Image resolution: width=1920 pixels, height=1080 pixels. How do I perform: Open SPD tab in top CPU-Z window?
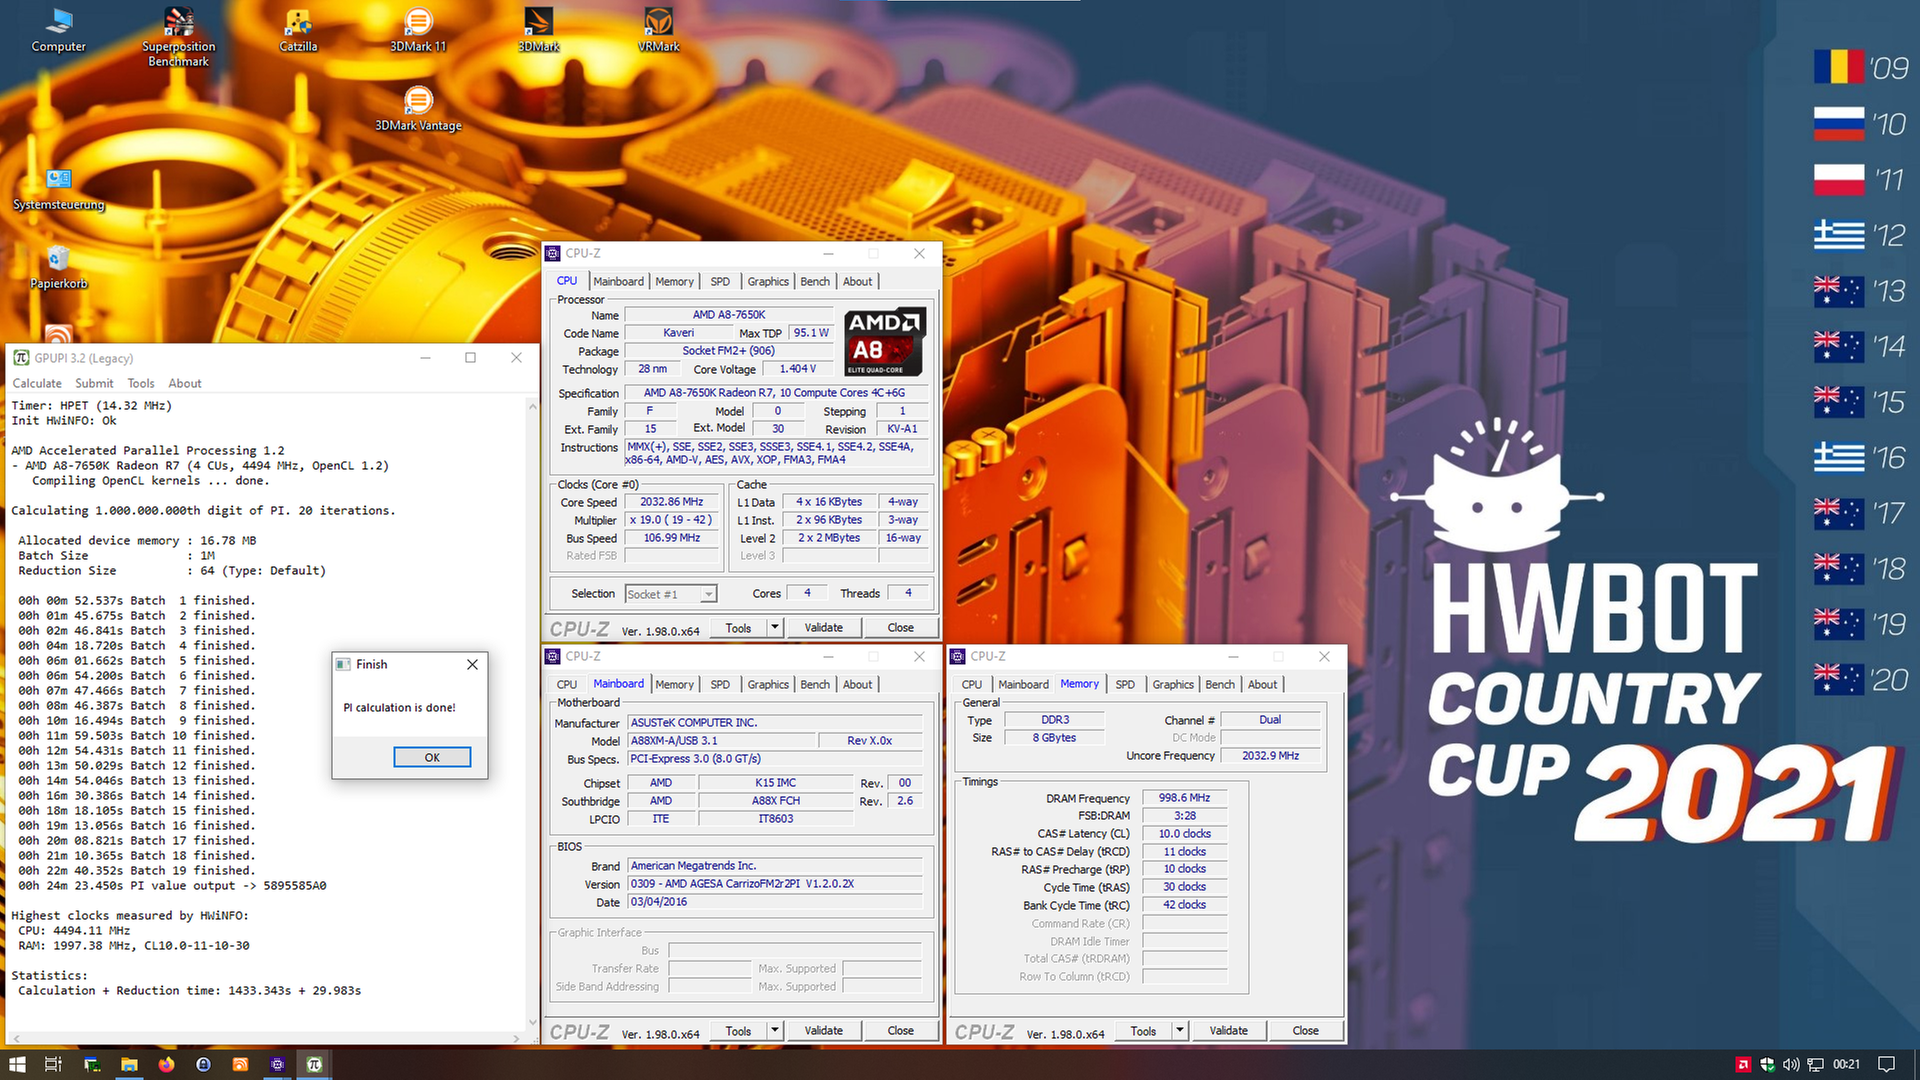coord(720,281)
